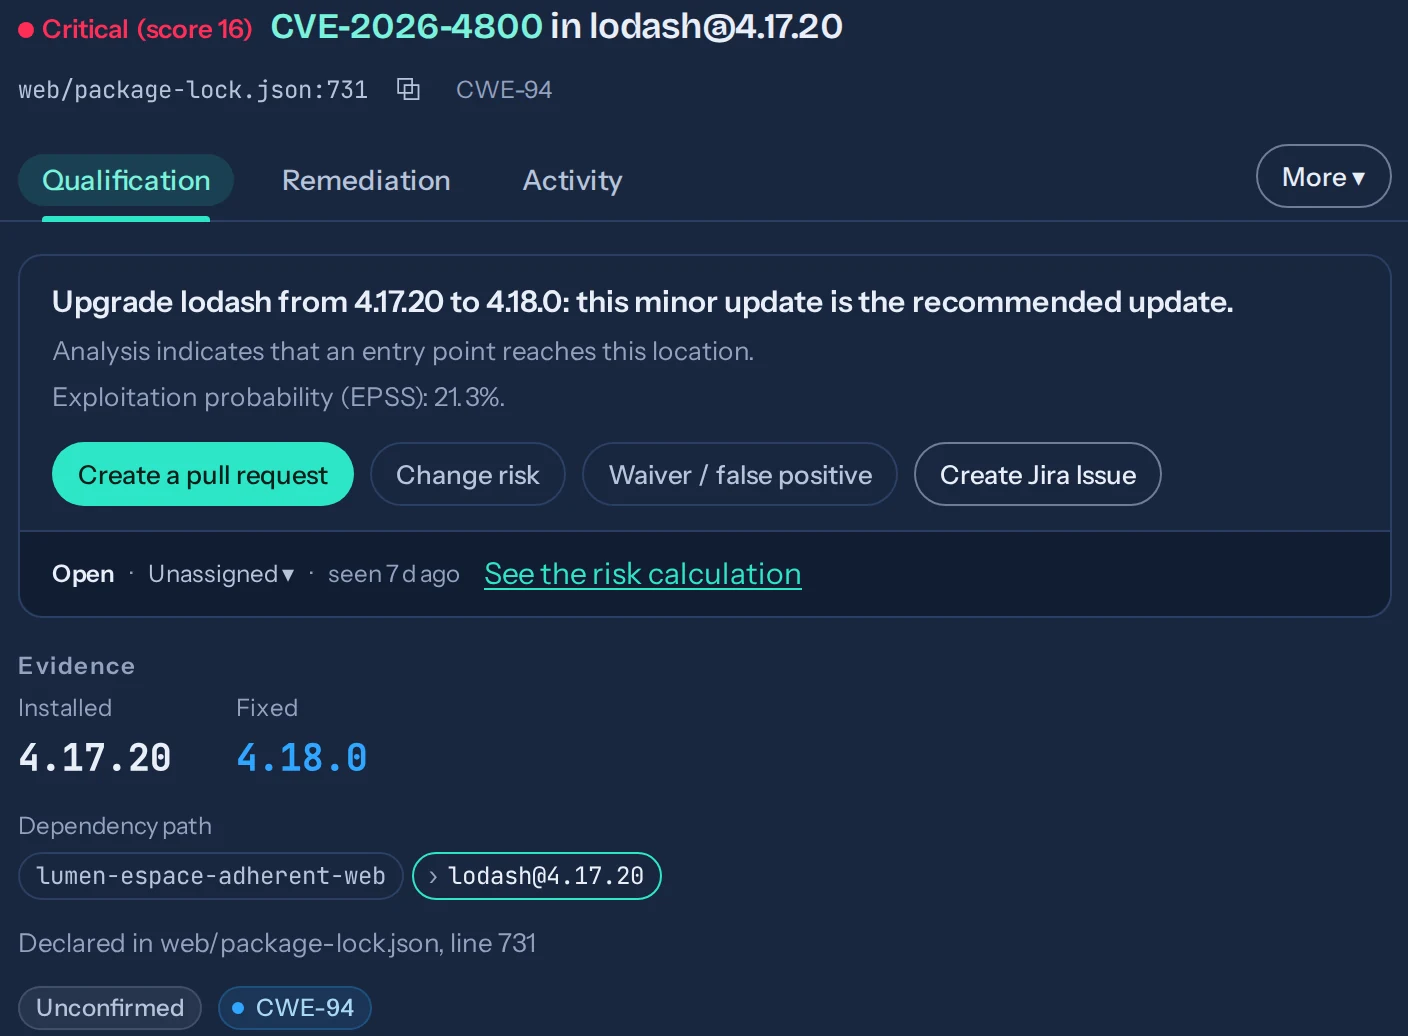Open the More dropdown menu
Viewport: 1408px width, 1036px height.
point(1323,176)
